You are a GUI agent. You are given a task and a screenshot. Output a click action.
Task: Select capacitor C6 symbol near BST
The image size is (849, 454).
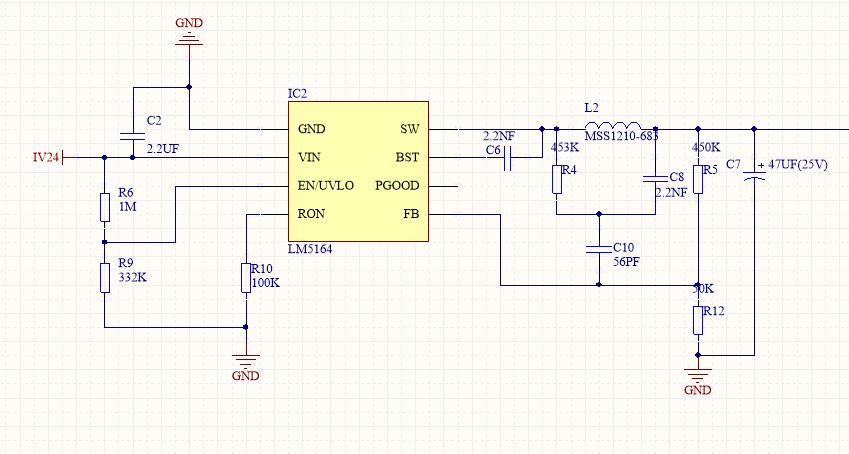507,158
